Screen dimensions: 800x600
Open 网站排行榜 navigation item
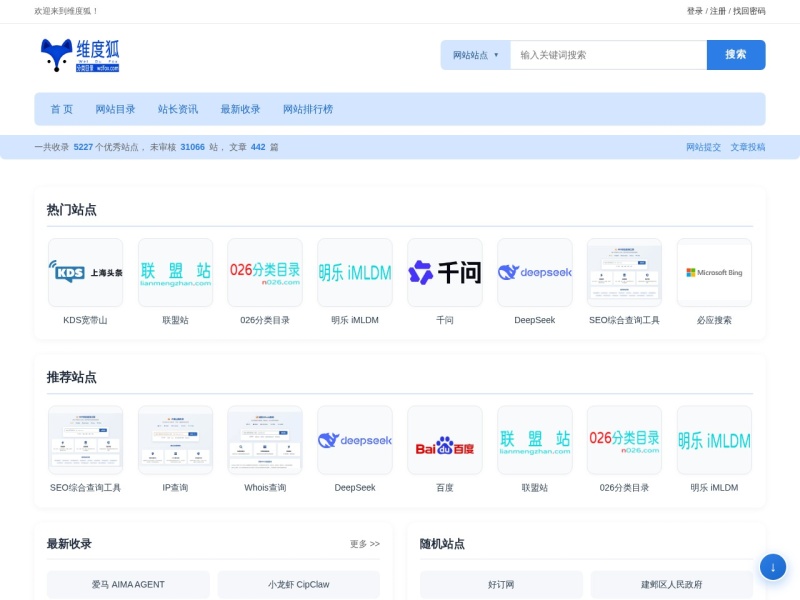308,109
